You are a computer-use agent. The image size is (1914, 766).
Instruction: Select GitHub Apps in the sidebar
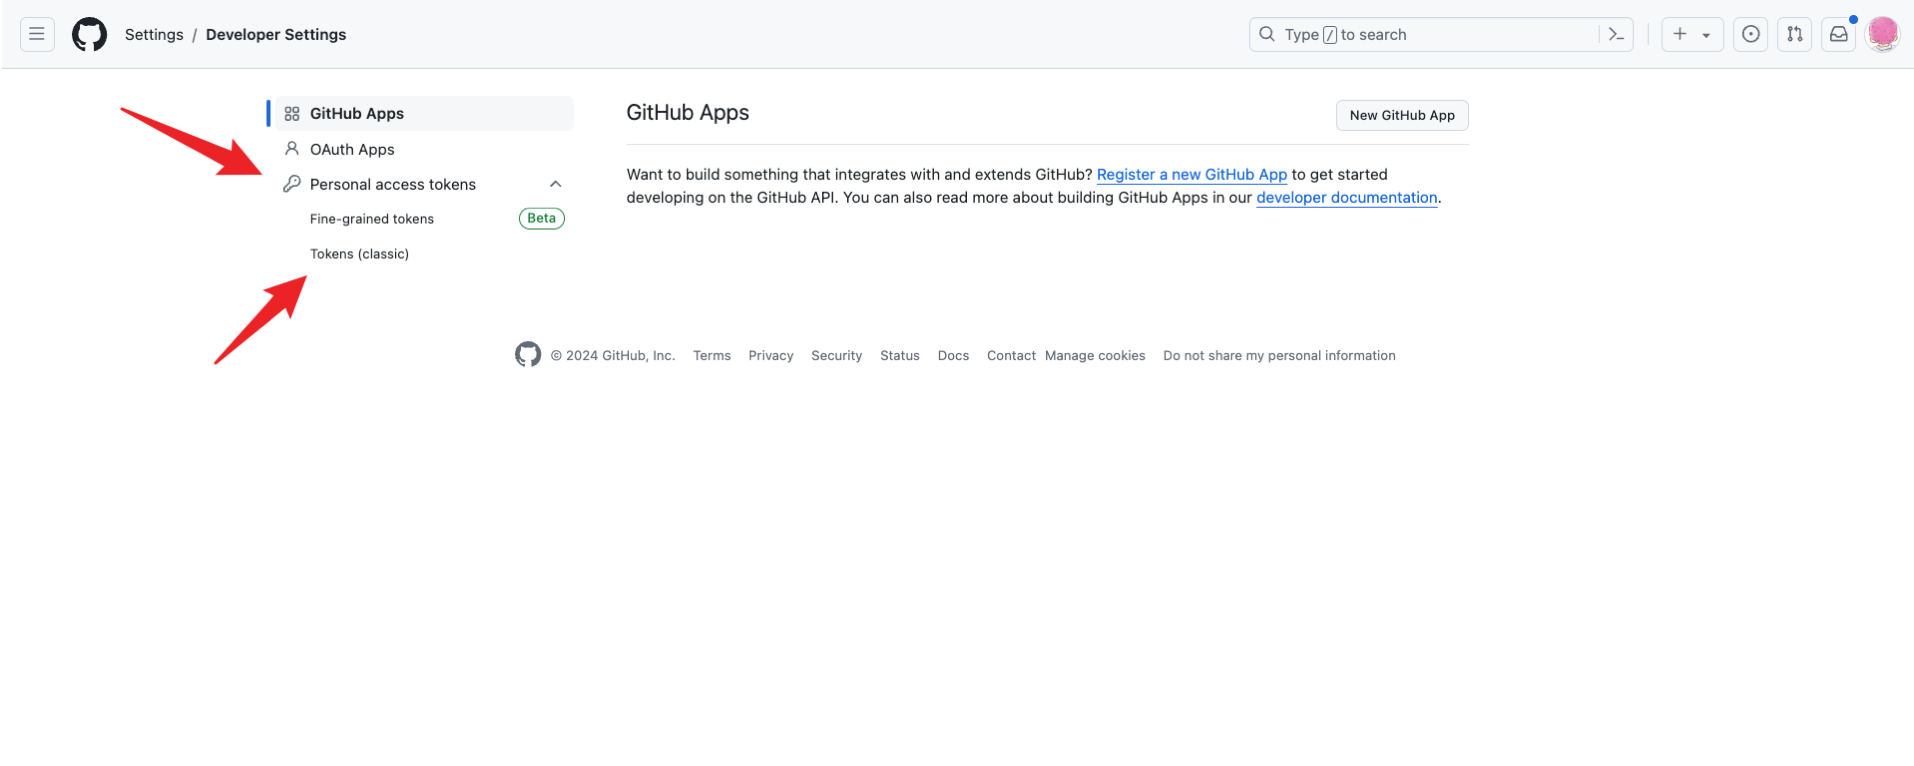pyautogui.click(x=424, y=113)
